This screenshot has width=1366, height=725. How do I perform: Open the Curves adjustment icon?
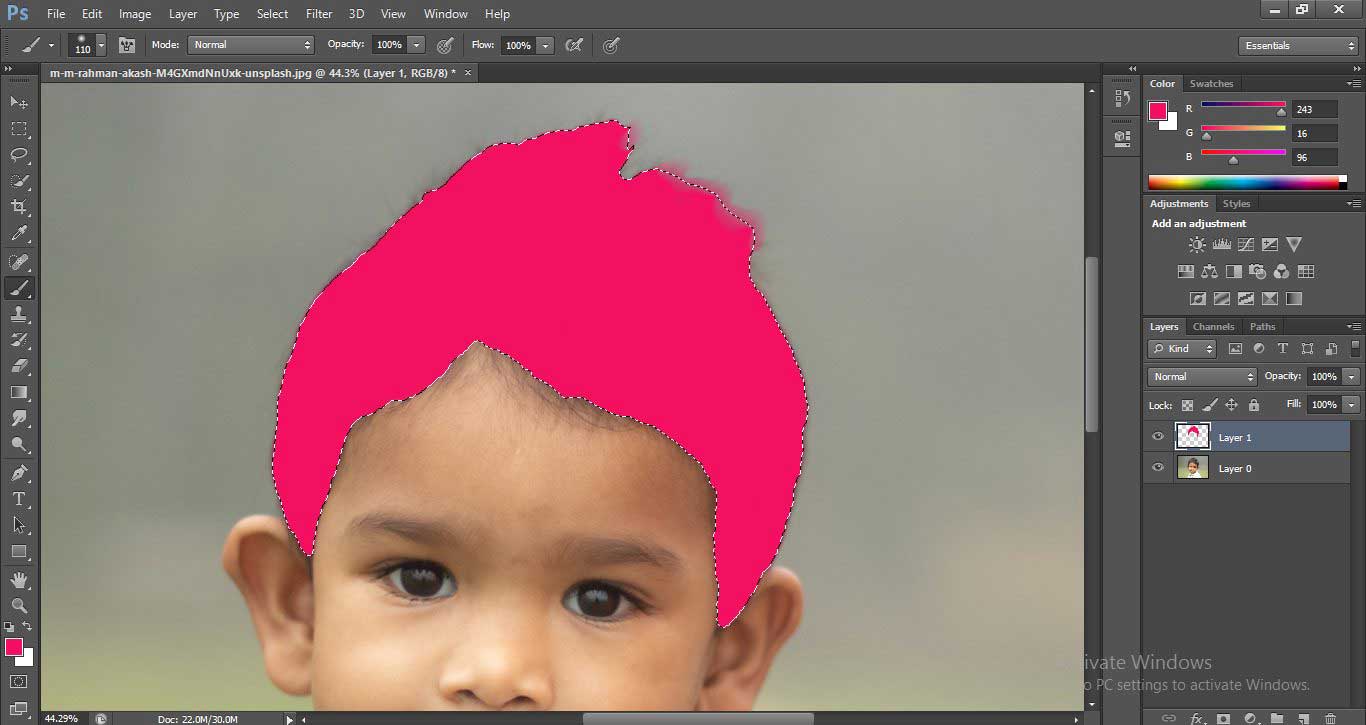(1246, 244)
